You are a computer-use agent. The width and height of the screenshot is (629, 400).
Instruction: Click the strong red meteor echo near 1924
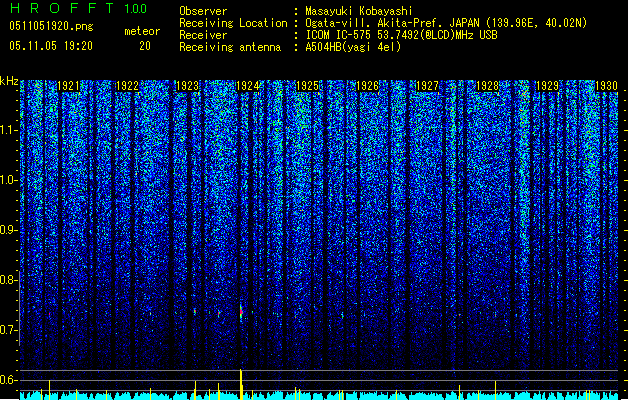tap(241, 311)
